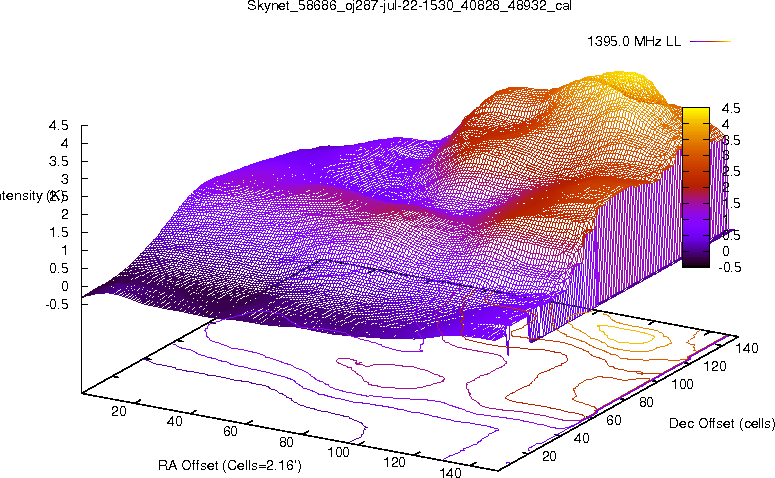The image size is (775, 478).
Task: Select 0.5 tick on the Intensity axis
Action: (x=58, y=268)
